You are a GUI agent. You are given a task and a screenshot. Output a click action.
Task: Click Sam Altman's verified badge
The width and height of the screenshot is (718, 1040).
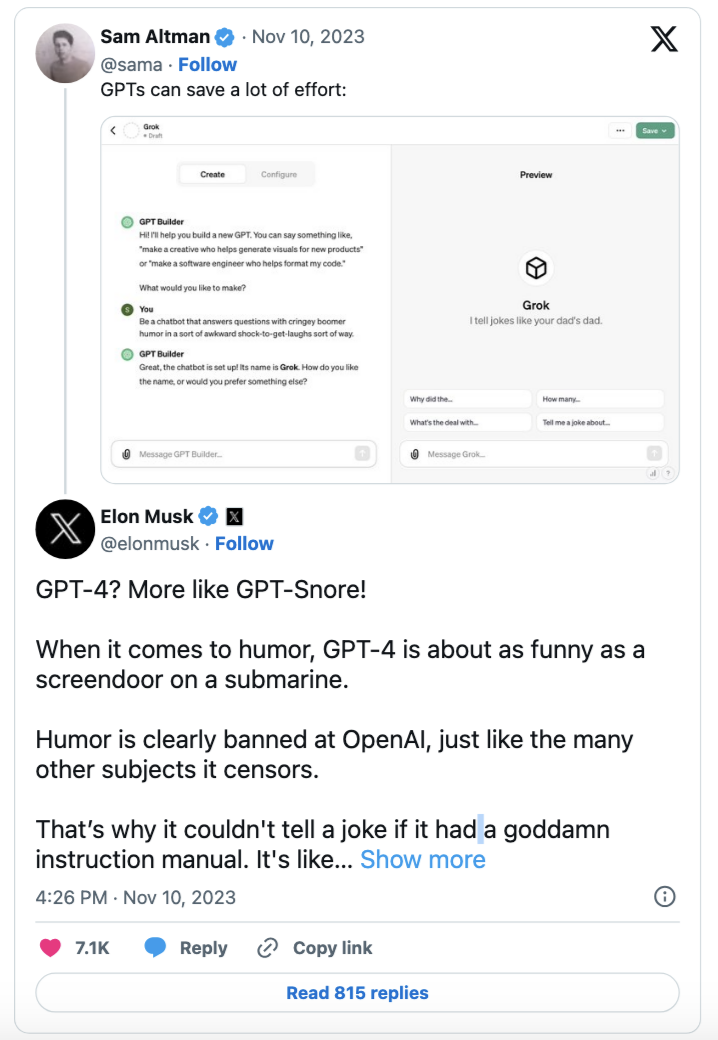click(x=225, y=37)
